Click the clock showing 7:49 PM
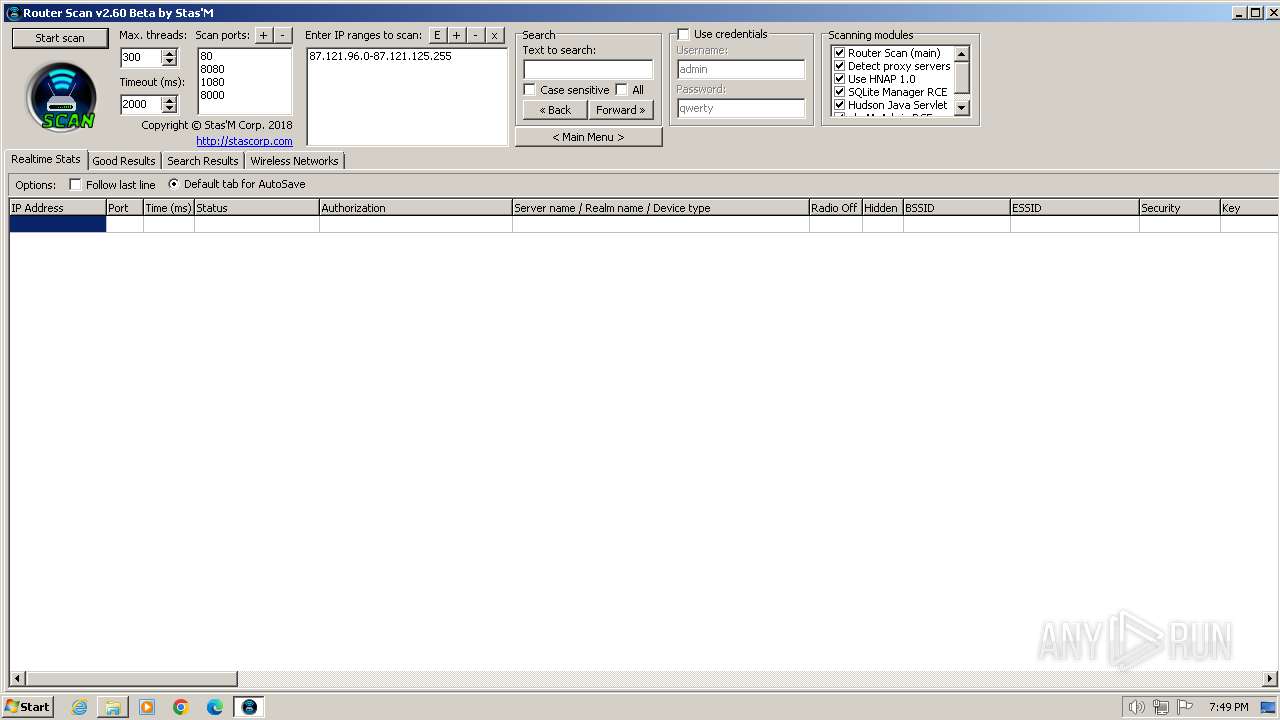The width and height of the screenshot is (1280, 720). click(x=1228, y=707)
